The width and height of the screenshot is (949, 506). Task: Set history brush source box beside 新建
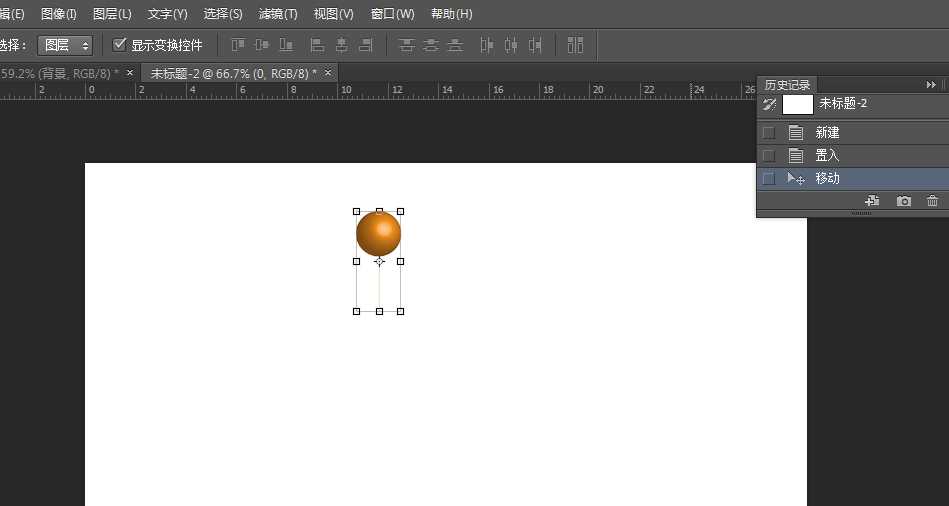point(768,132)
